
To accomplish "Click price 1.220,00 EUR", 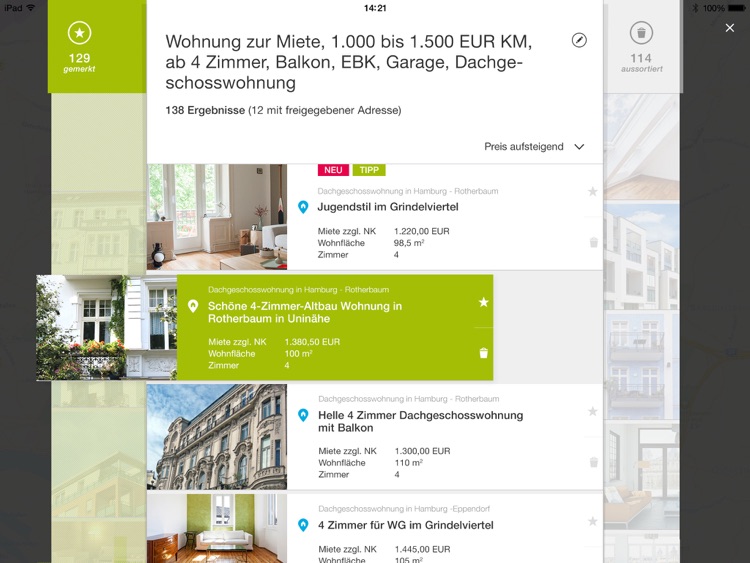I will [x=421, y=231].
